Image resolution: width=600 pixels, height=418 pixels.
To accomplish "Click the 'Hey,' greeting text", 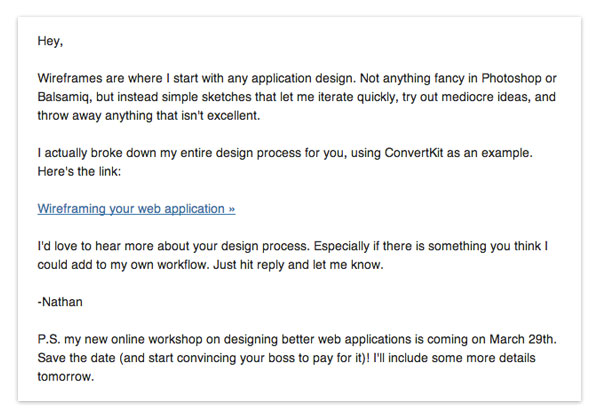I will 51,42.
